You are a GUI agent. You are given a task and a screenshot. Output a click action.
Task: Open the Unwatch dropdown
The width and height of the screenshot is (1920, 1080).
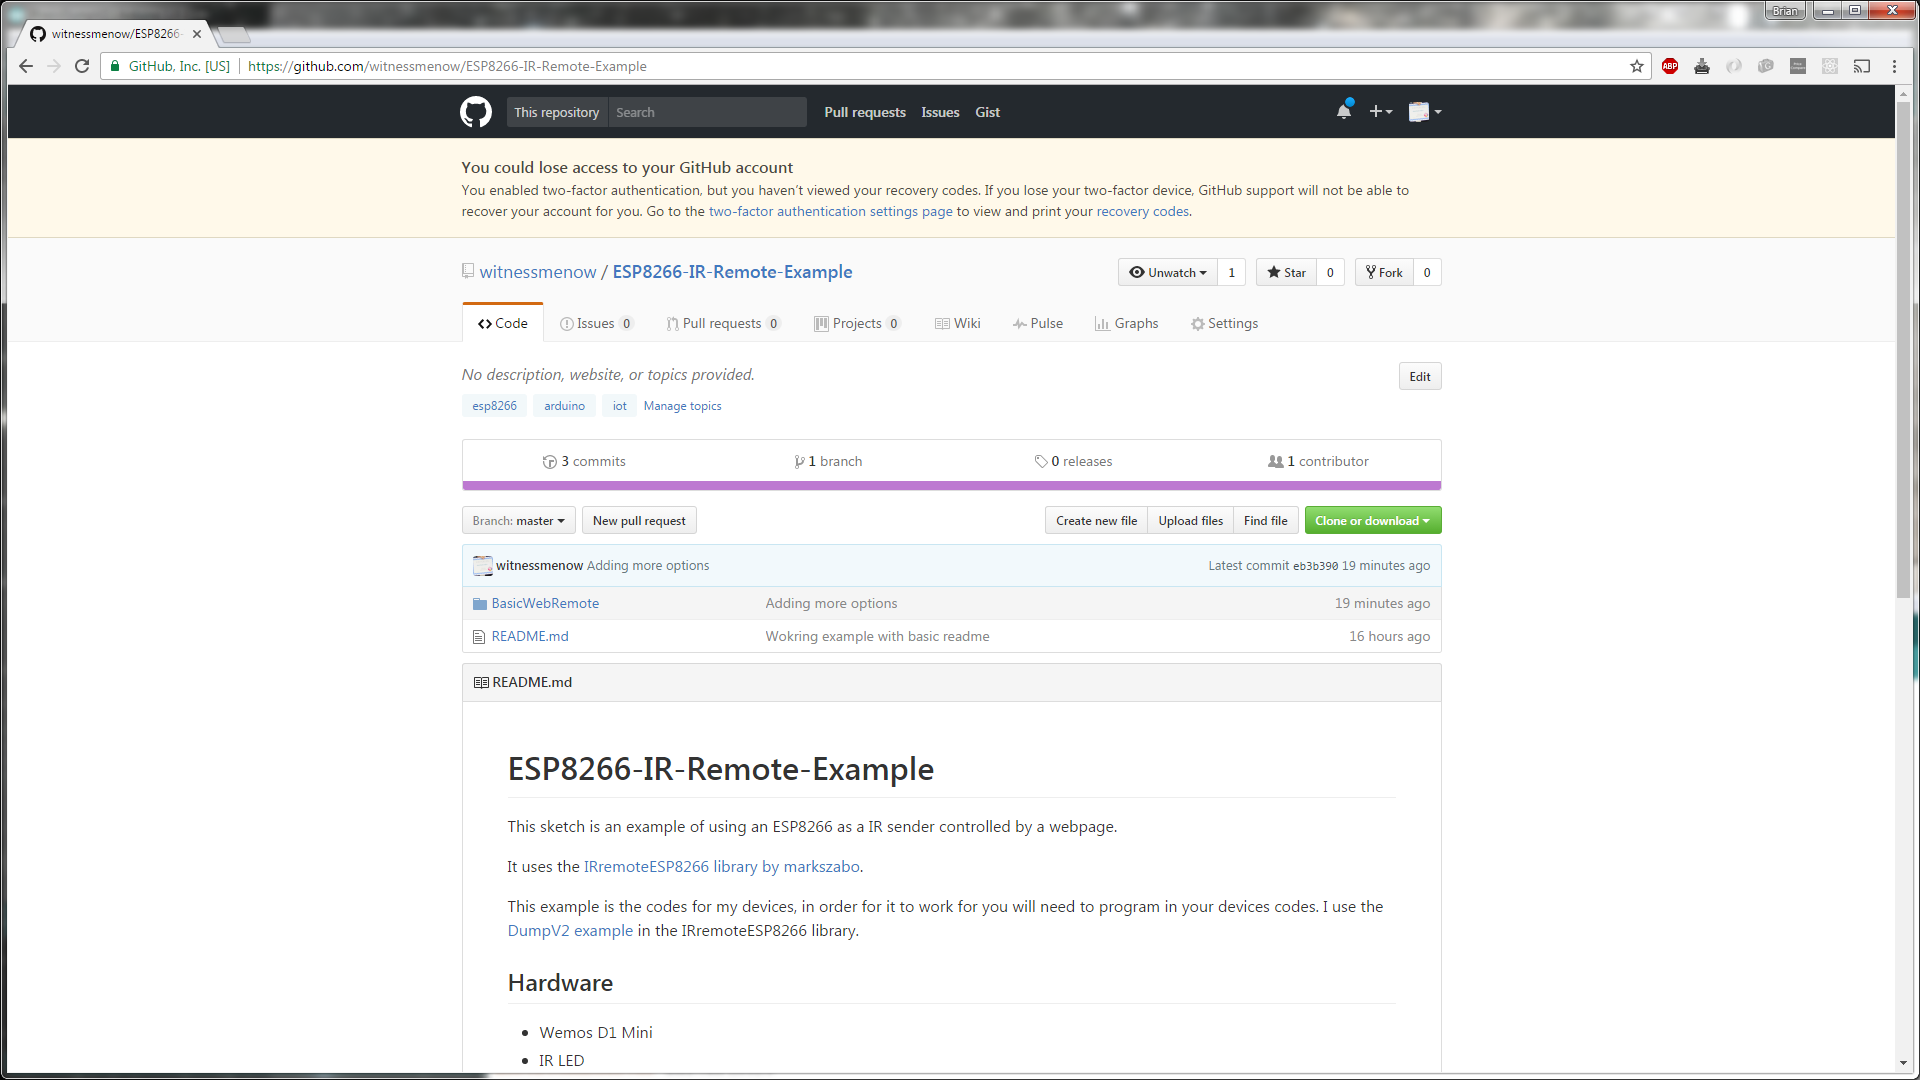1166,272
